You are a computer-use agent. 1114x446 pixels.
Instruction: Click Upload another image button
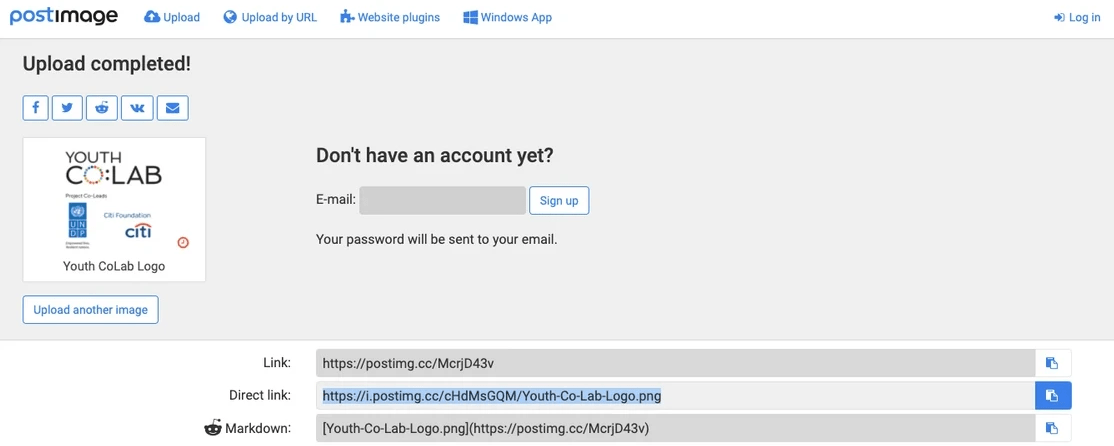[91, 310]
